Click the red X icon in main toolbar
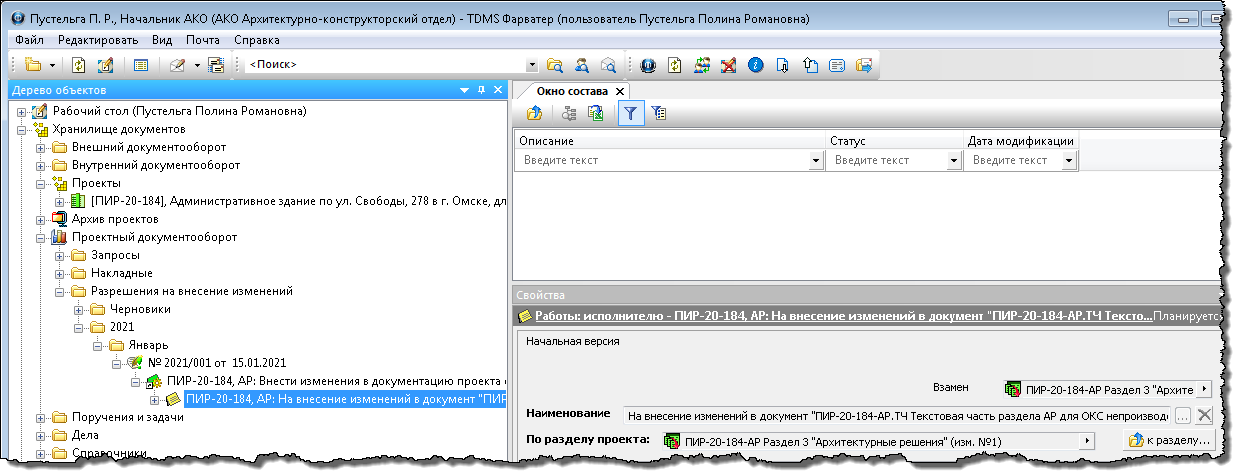1239x475 pixels. tap(729, 65)
